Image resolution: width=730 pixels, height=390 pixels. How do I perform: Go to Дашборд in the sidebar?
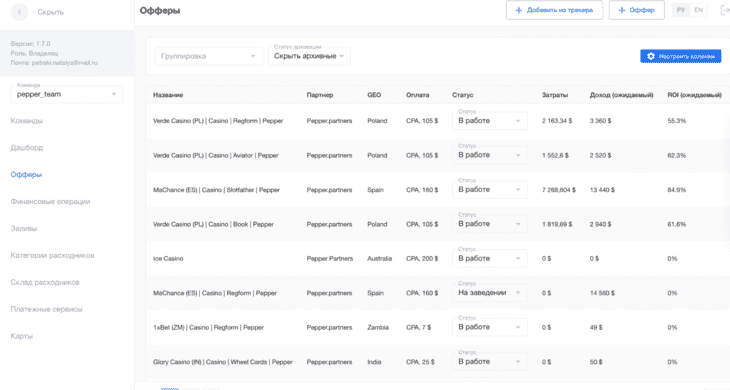coord(27,148)
